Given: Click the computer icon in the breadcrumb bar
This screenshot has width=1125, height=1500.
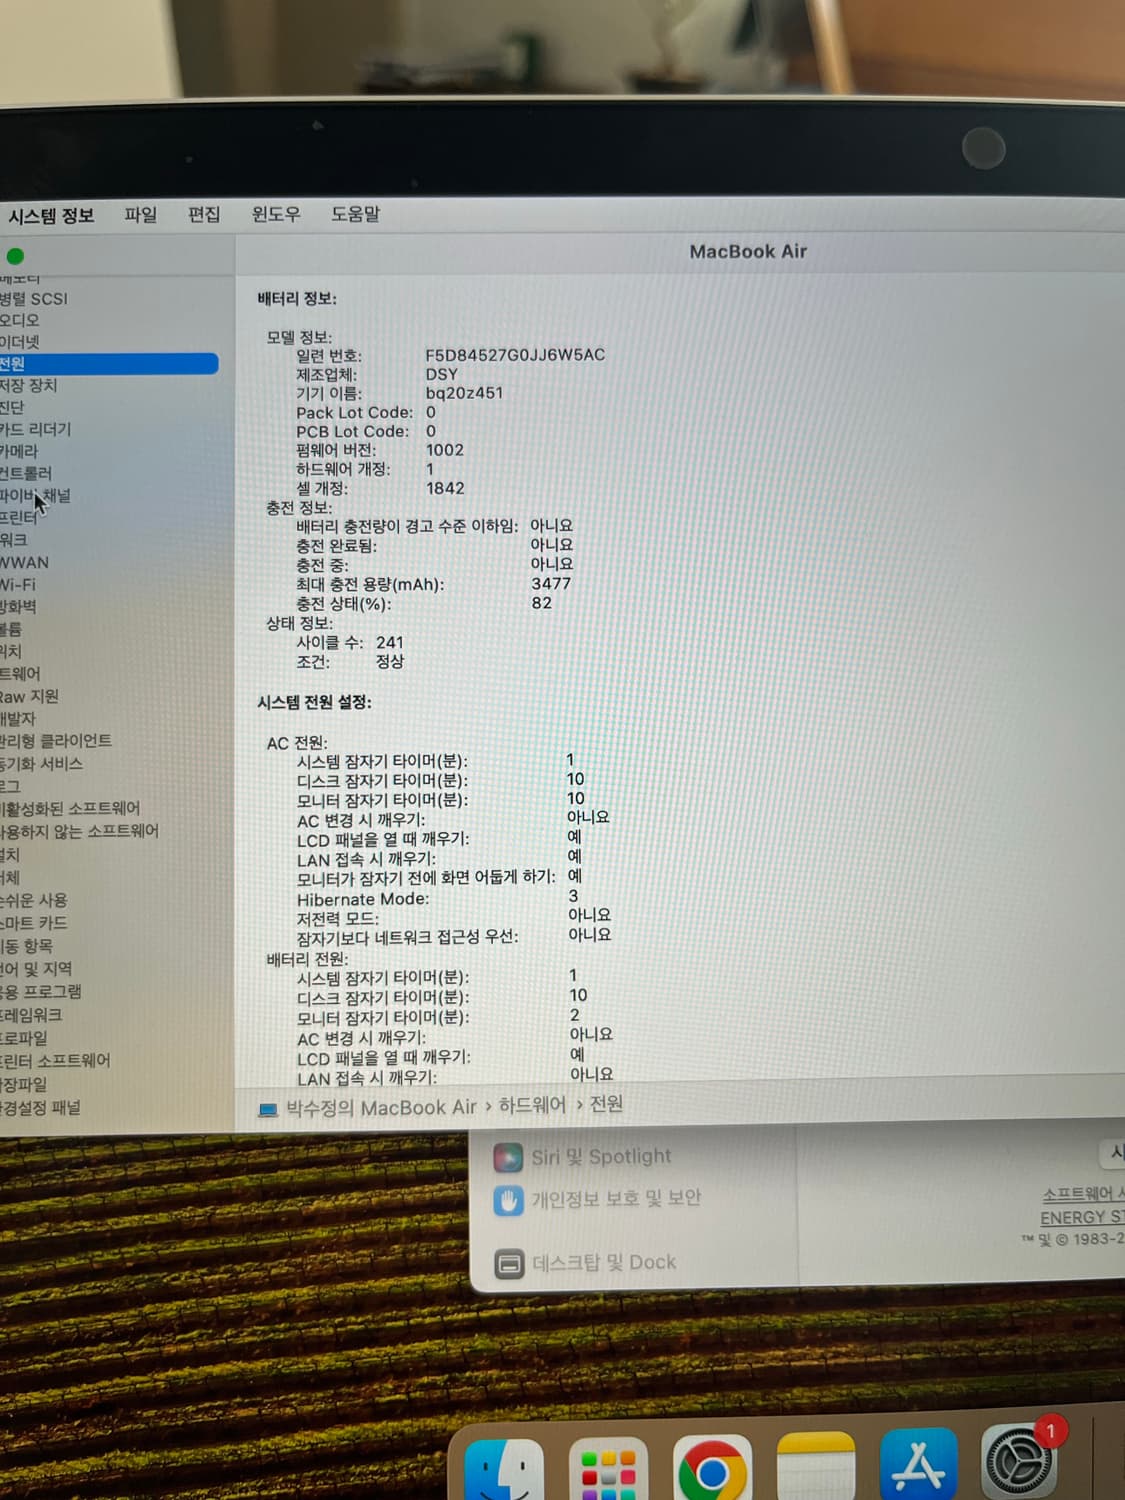Looking at the screenshot, I should tap(266, 1107).
